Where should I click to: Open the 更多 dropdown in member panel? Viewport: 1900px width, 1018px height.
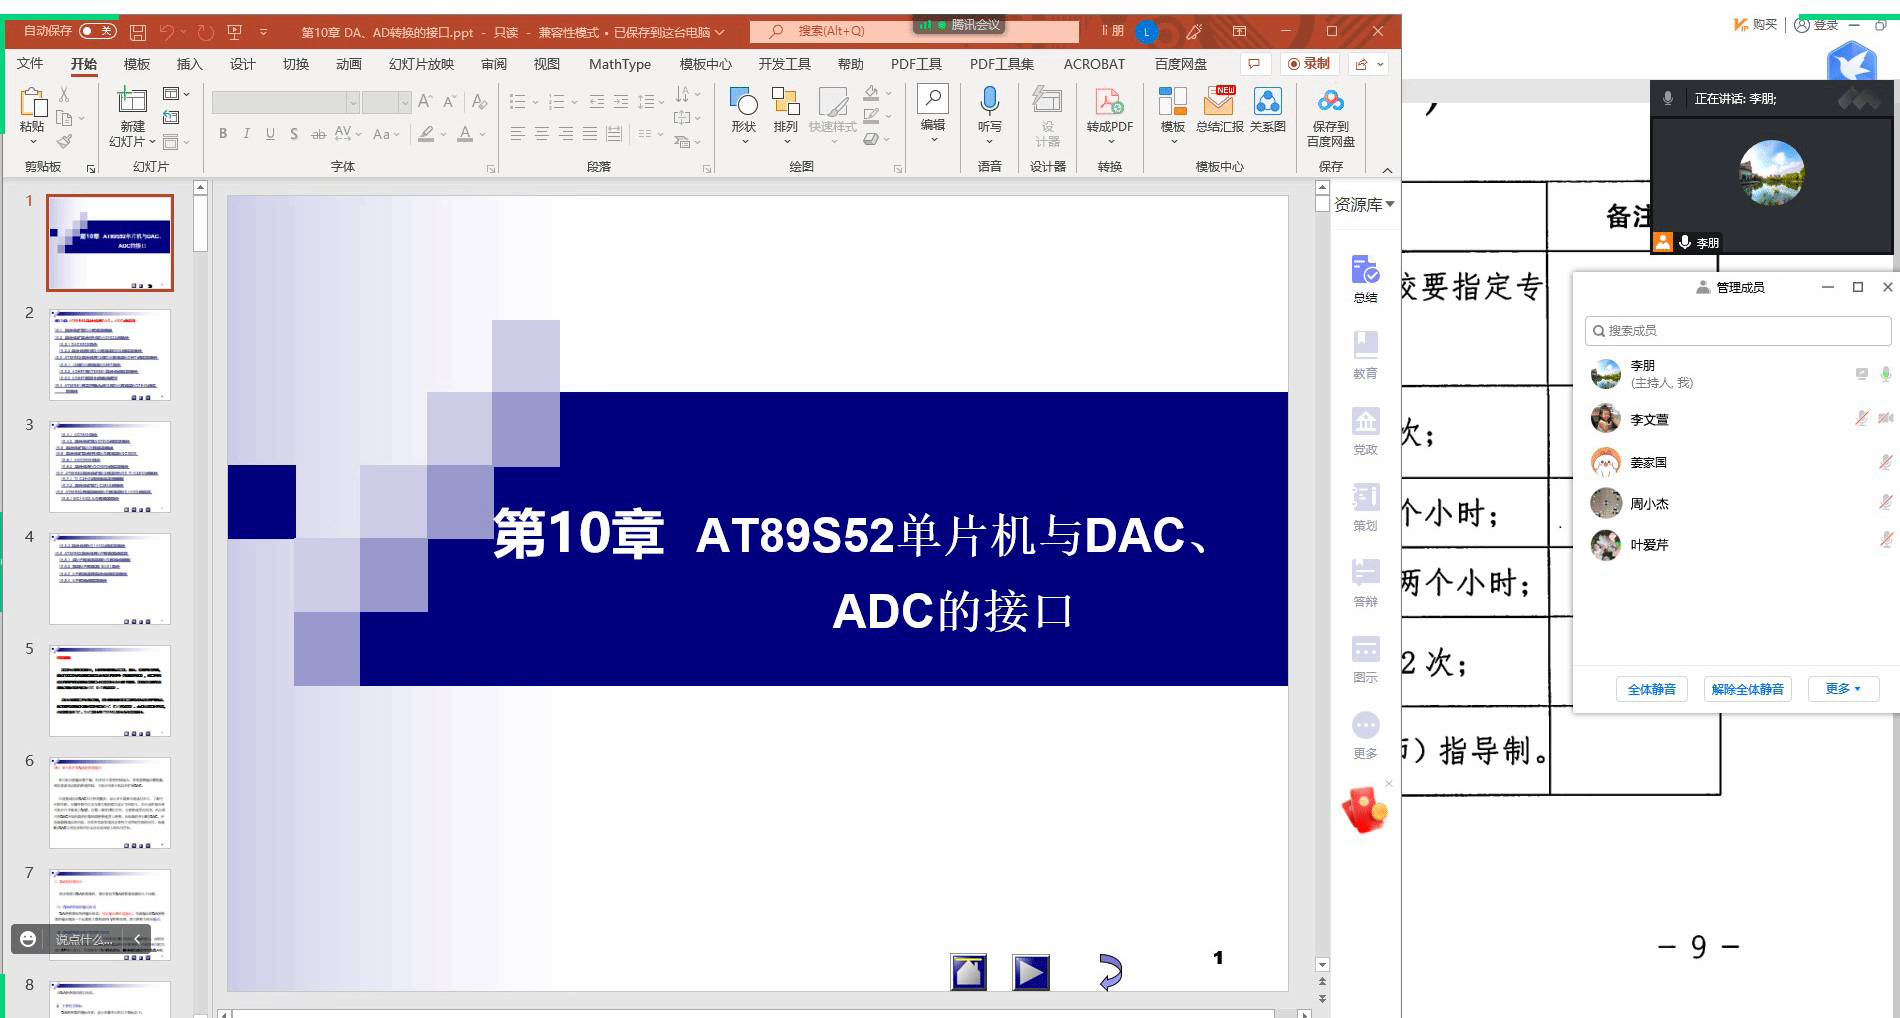[x=1842, y=689]
